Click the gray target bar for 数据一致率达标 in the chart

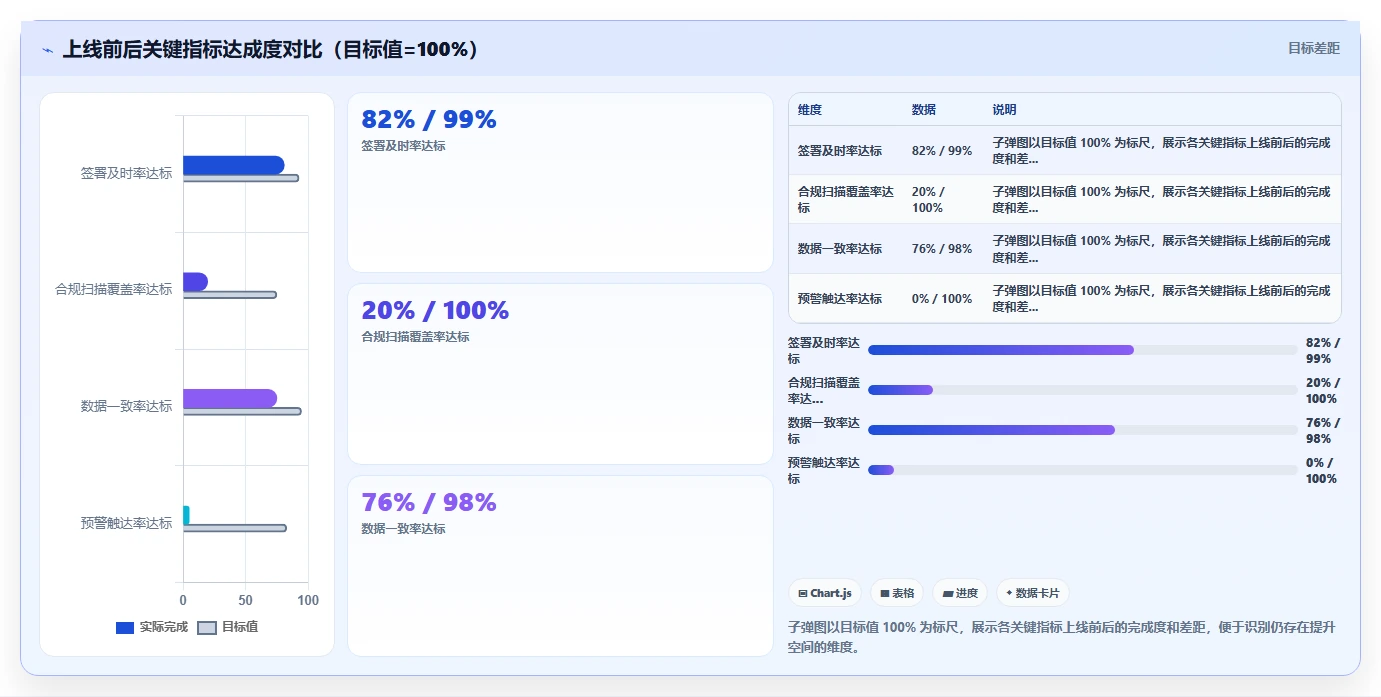(242, 411)
